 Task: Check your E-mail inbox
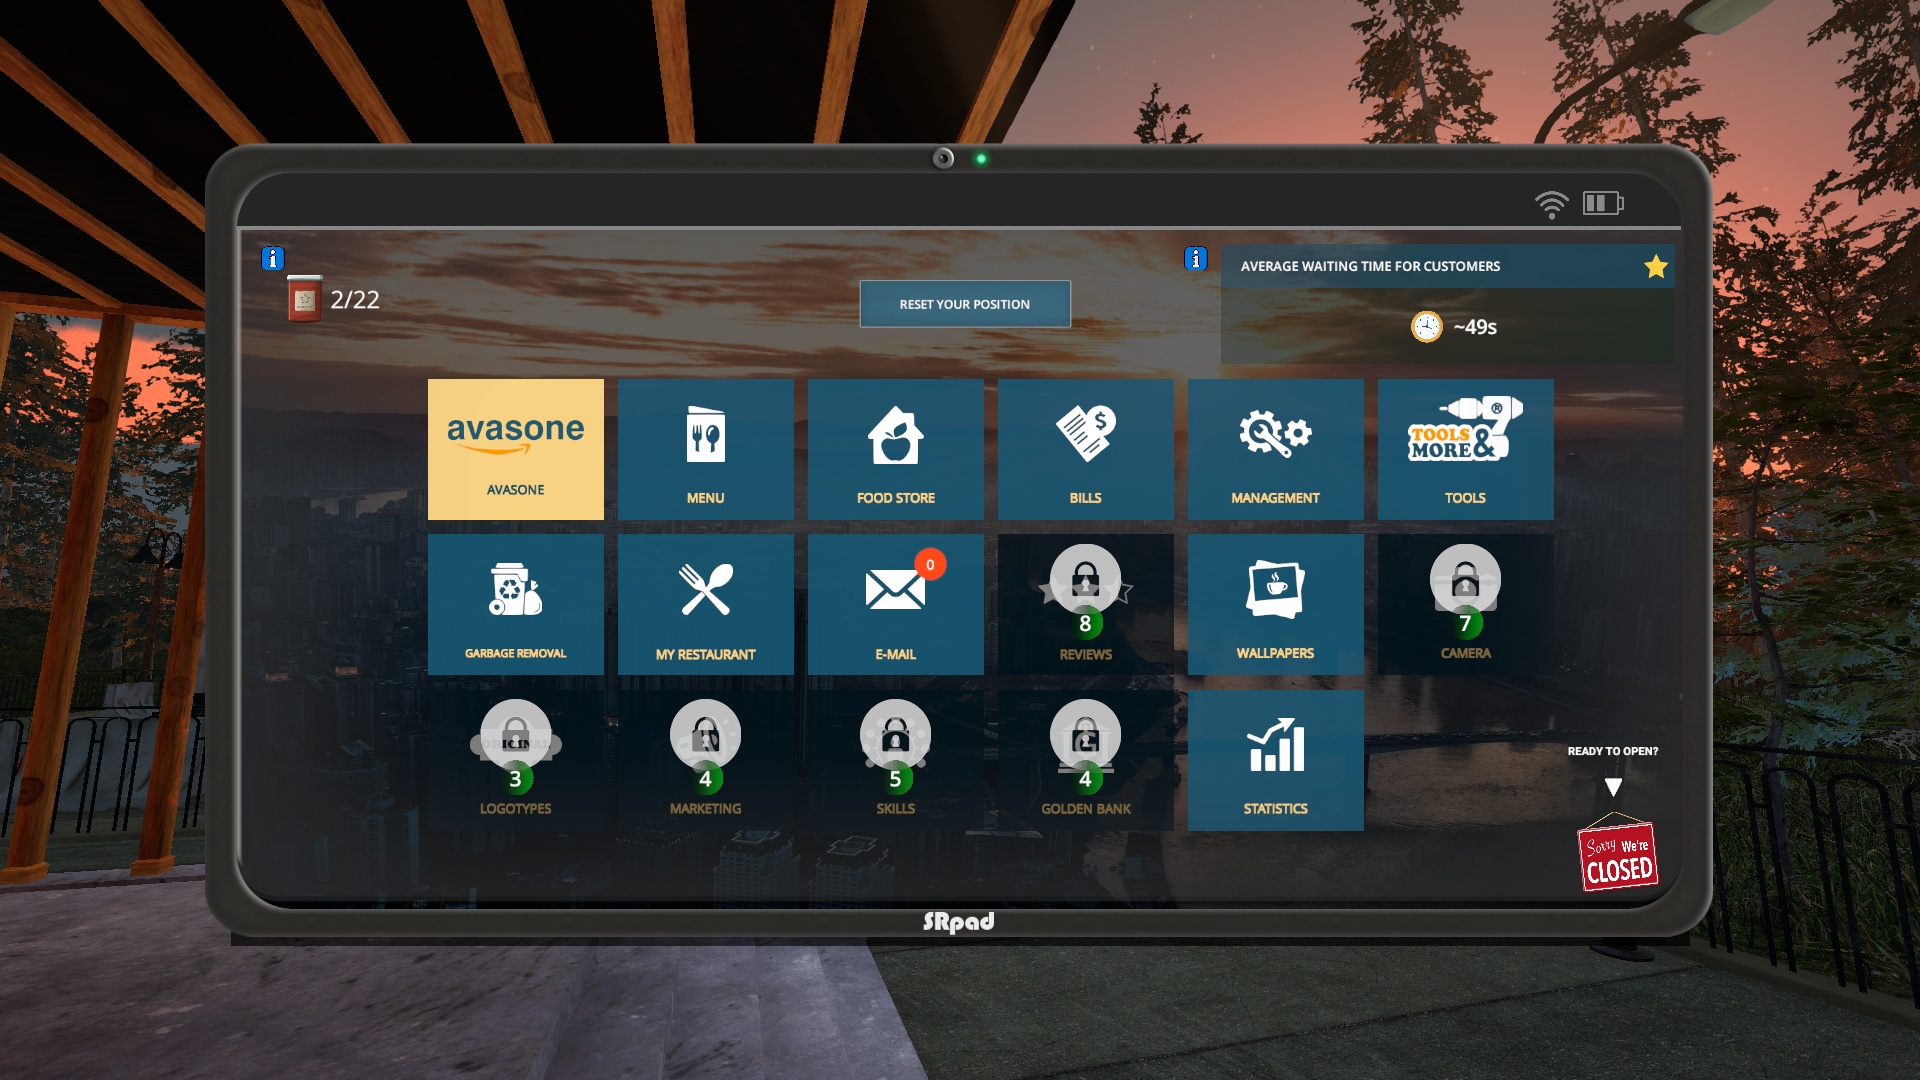[895, 604]
